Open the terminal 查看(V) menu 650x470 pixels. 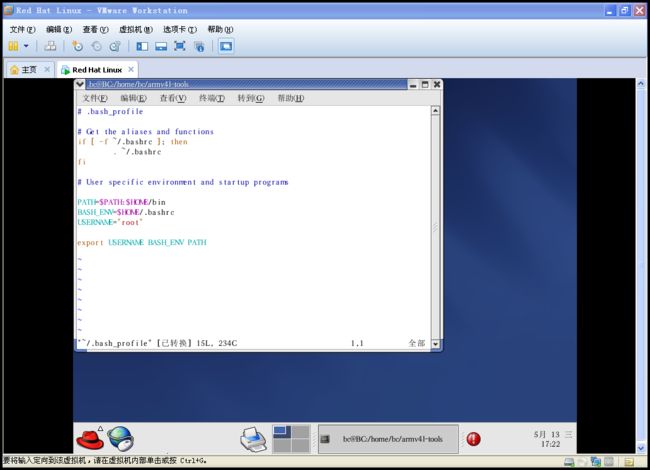point(173,98)
